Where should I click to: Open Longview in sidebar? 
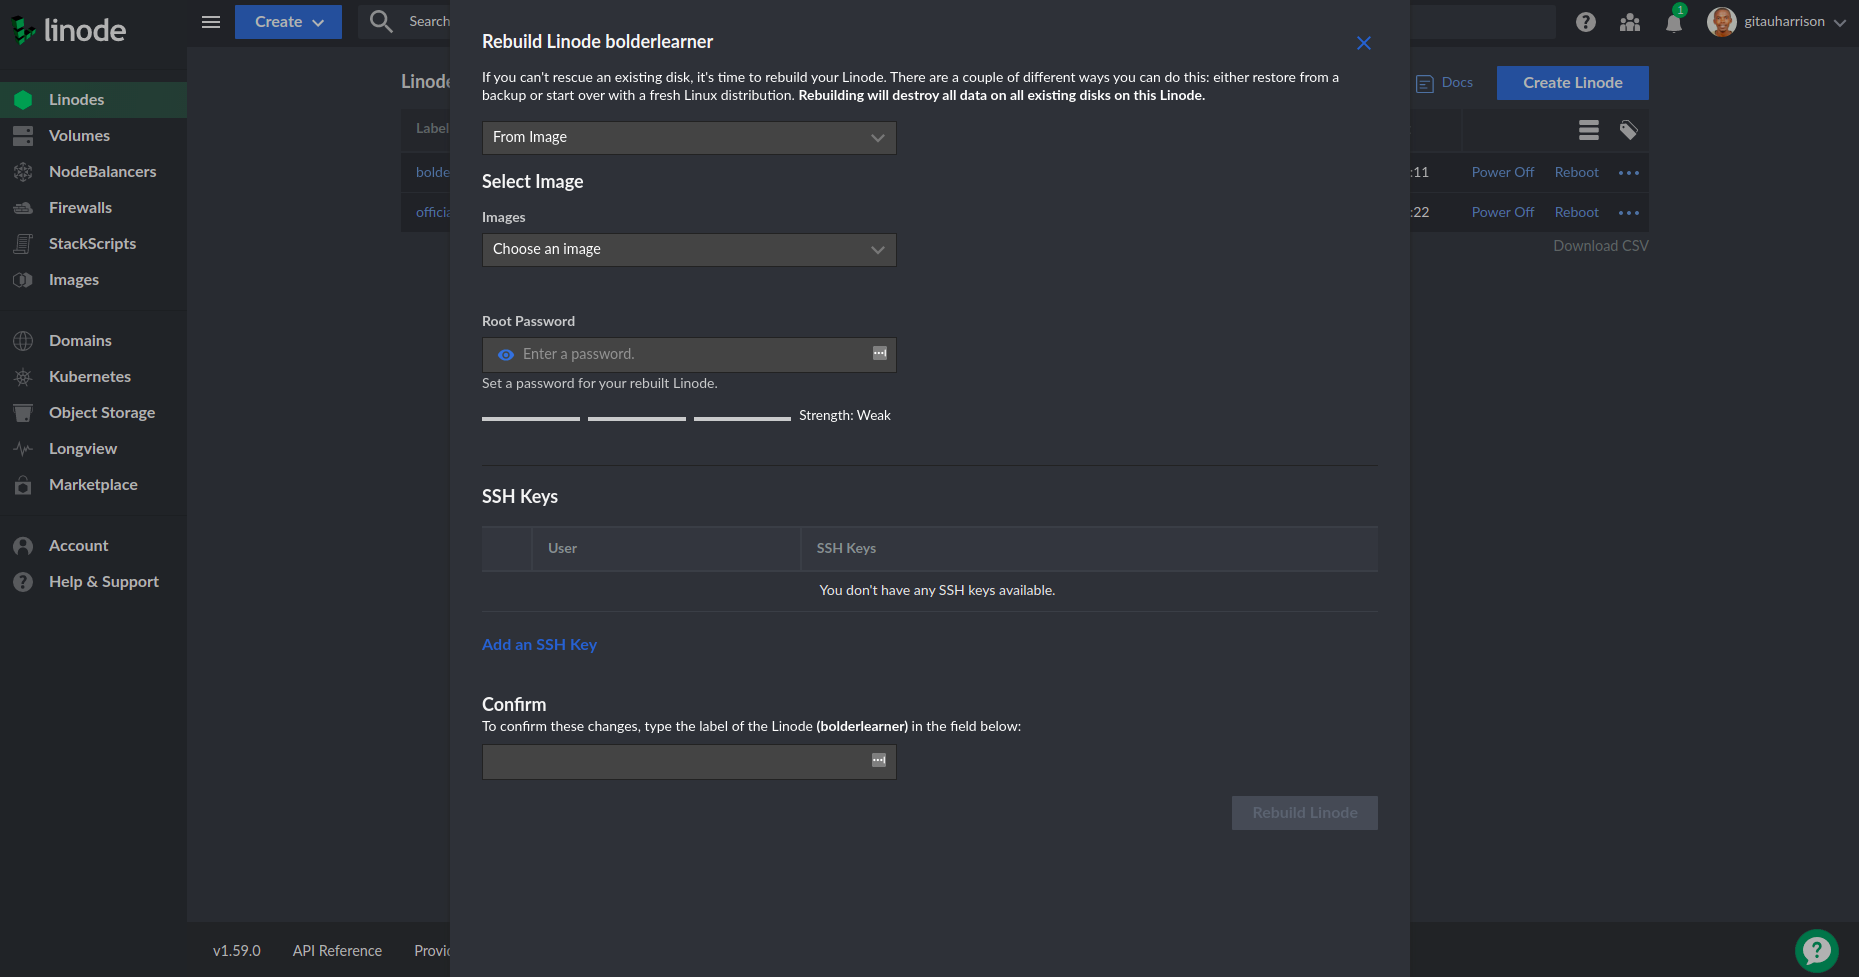[x=93, y=449]
